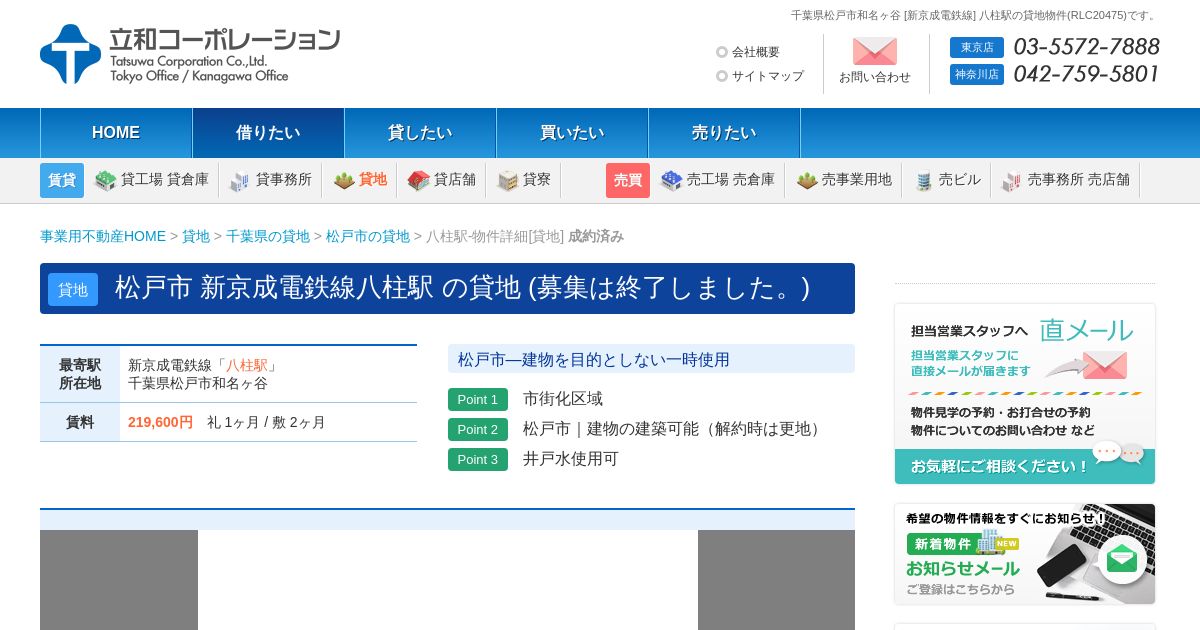Viewport: 1200px width, 630px height.
Task: Go to 松戸市の貸地 breadcrumb link
Action: pyautogui.click(x=368, y=236)
